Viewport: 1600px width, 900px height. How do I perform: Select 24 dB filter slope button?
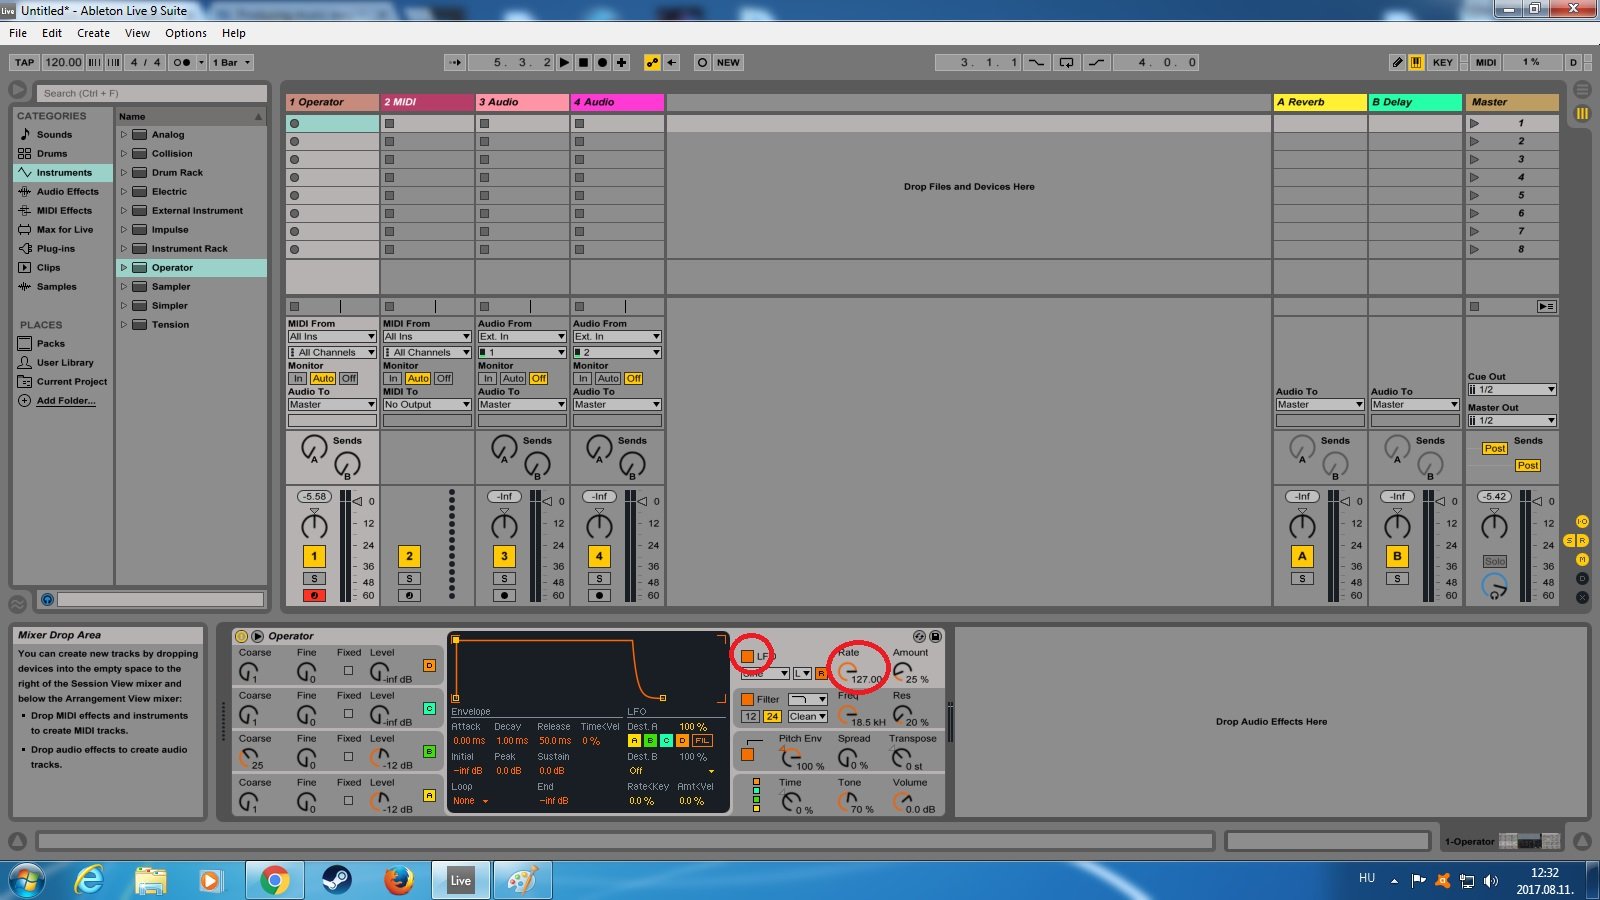pos(772,716)
